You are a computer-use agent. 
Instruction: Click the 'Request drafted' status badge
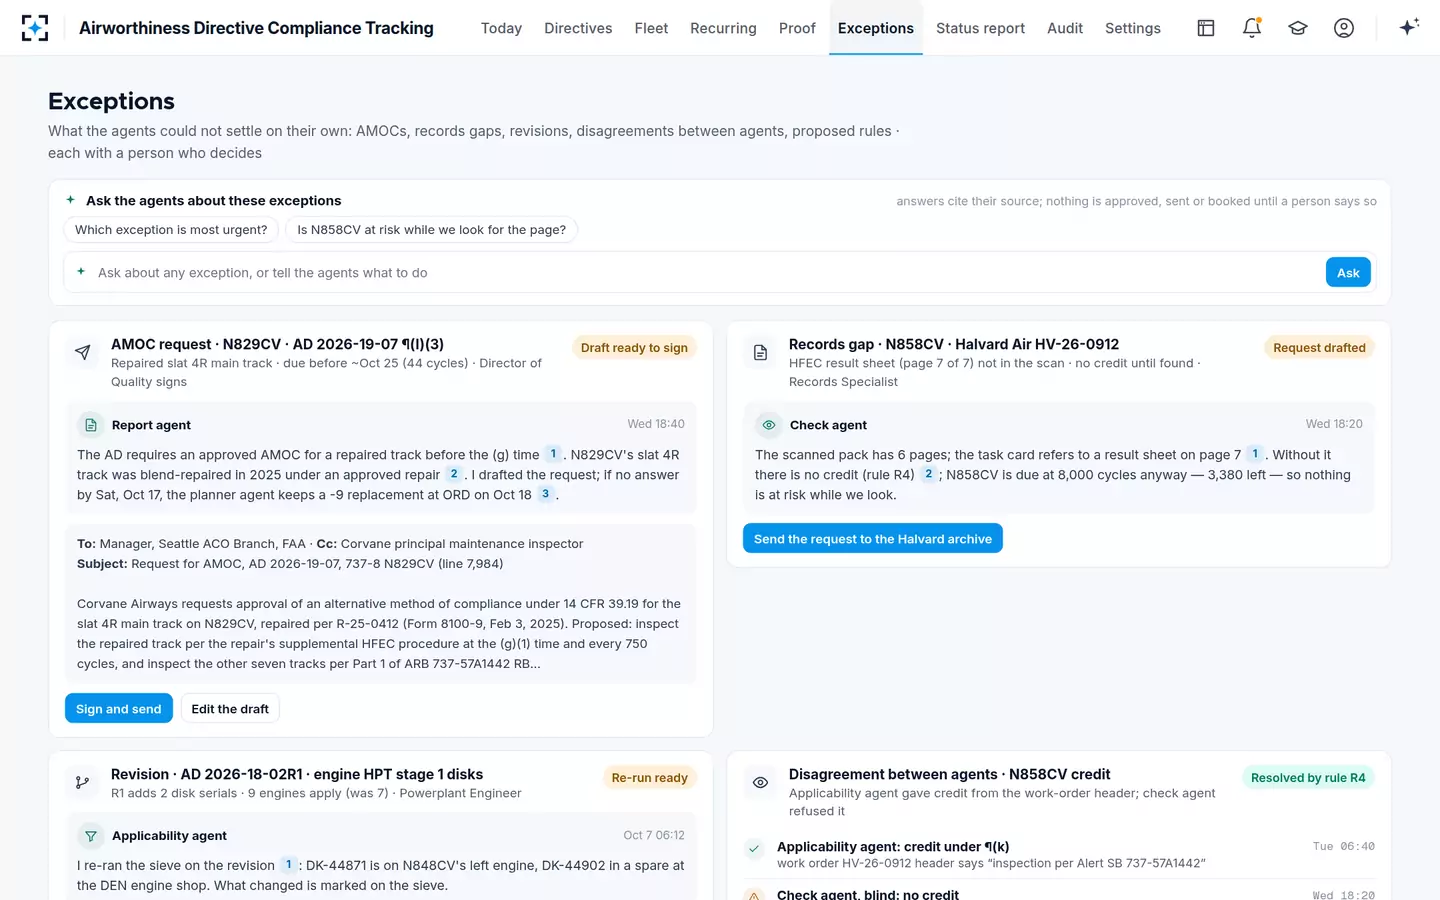(x=1319, y=348)
